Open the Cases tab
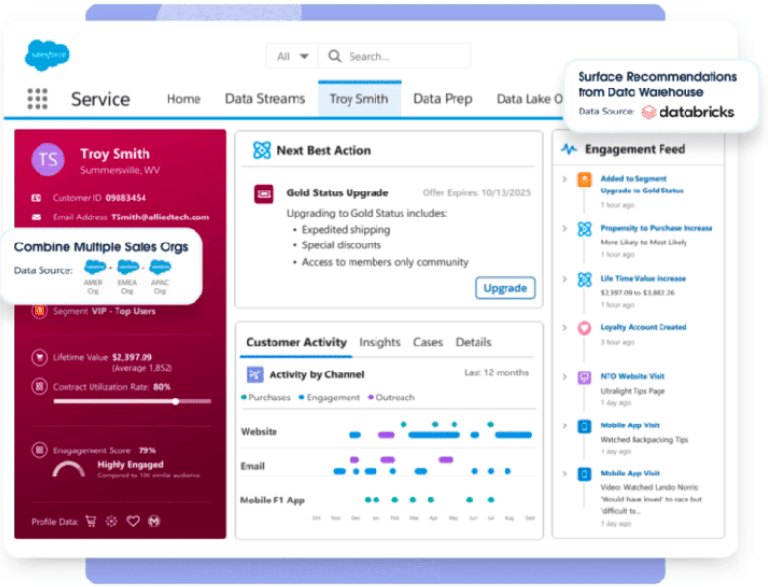Viewport: 768px width, 587px height. (x=428, y=342)
